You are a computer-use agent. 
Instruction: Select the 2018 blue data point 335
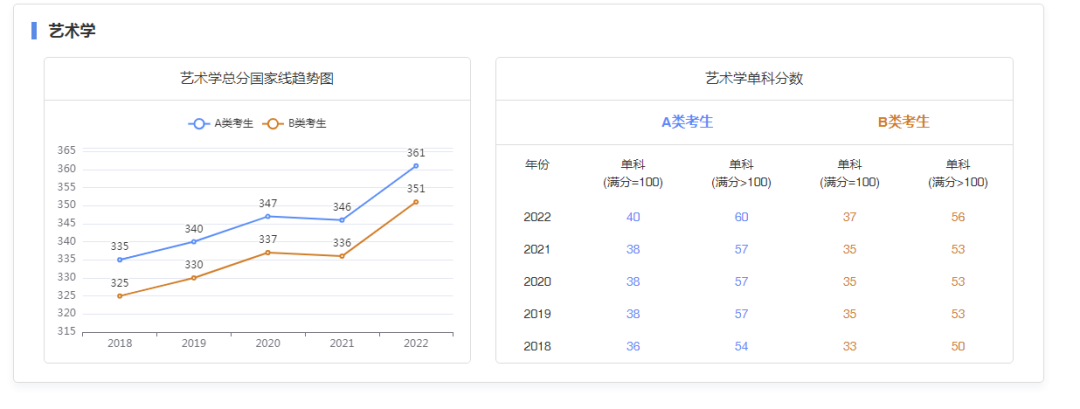120,260
